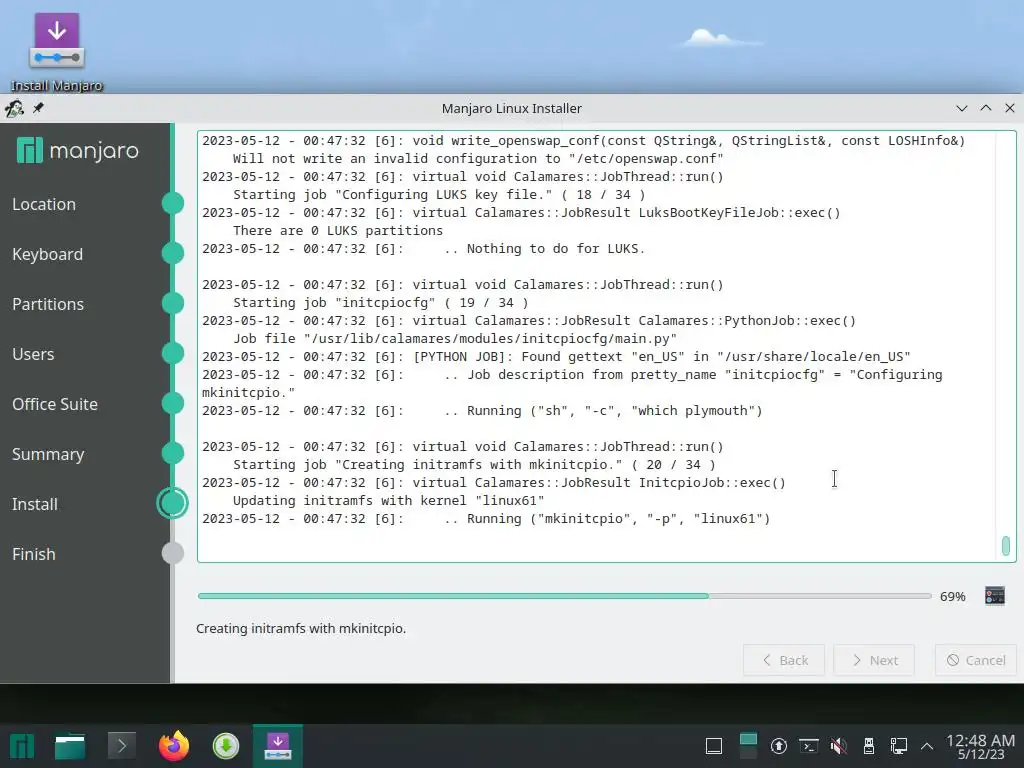The image size is (1024, 768).
Task: Close the installer window
Action: [x=1010, y=108]
